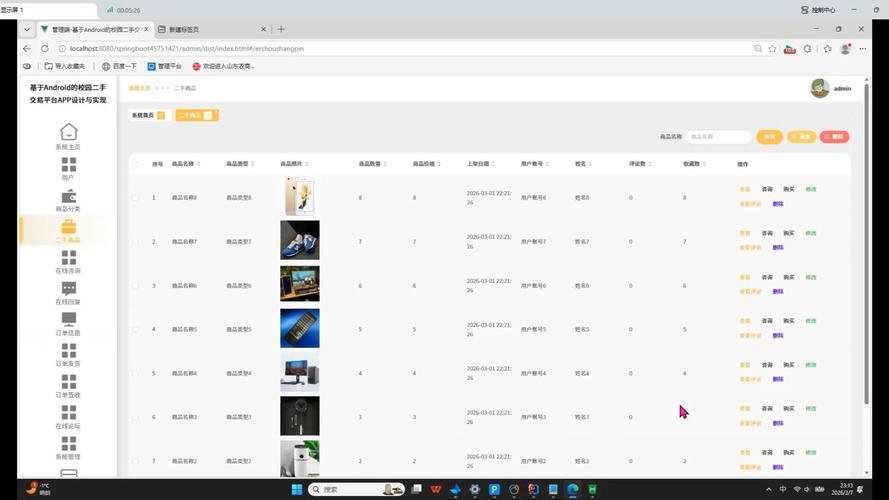Viewport: 889px width, 500px height.
Task: Open new browser tab with plus
Action: coord(281,29)
